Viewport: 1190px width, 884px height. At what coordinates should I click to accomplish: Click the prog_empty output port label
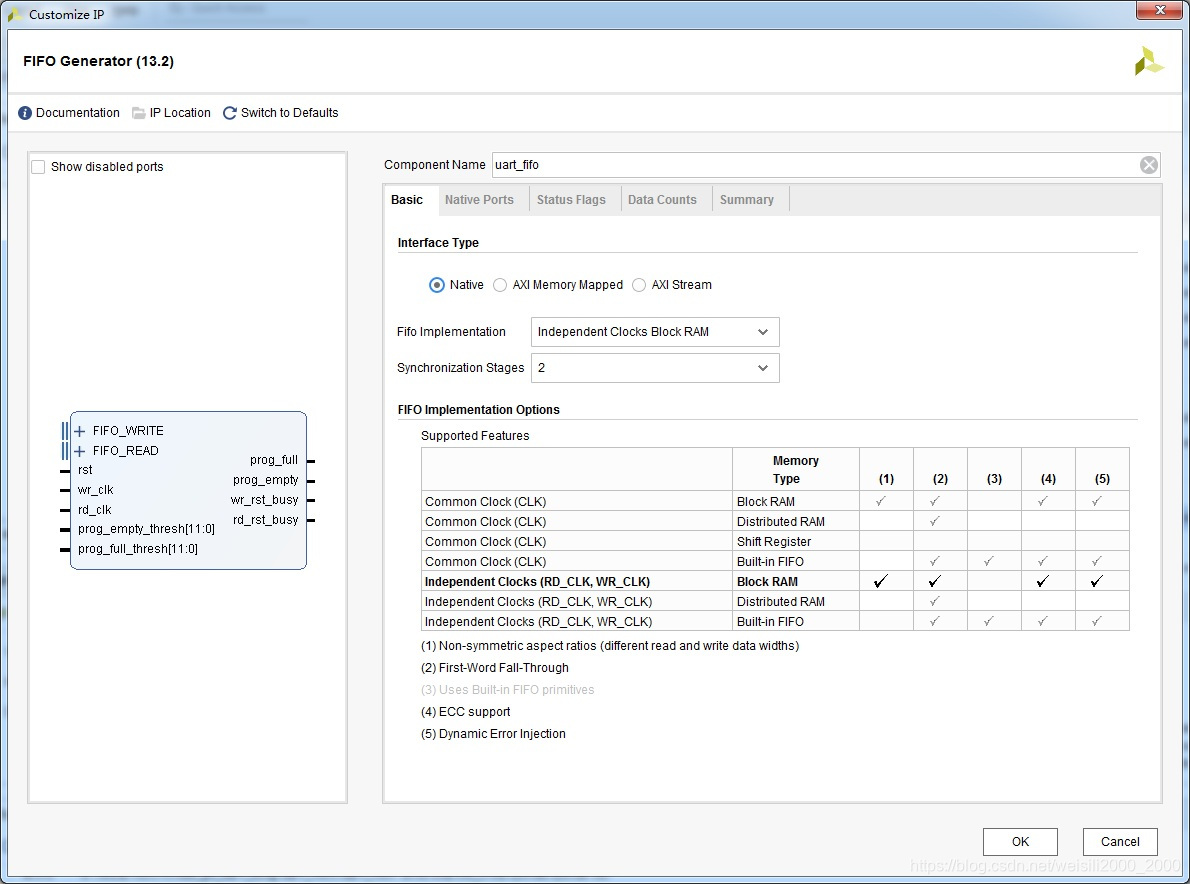[266, 480]
